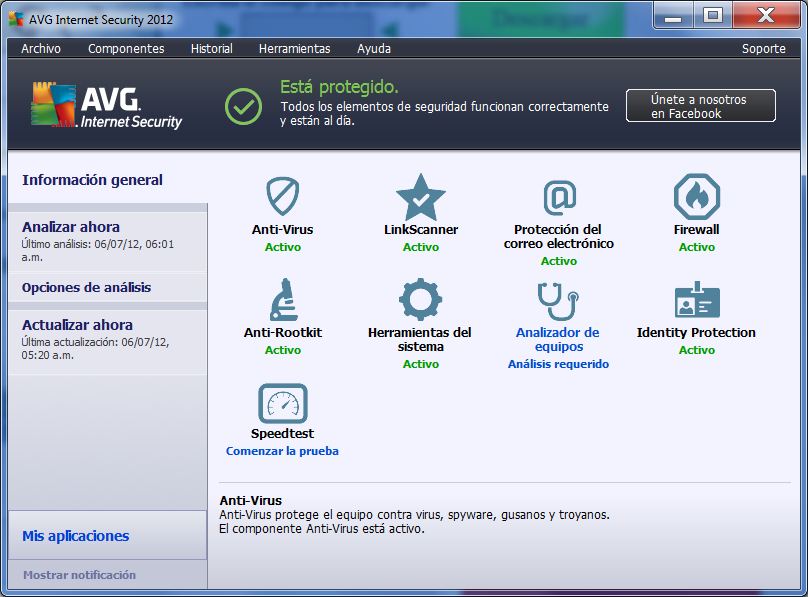The height and width of the screenshot is (597, 808).
Task: Open the Historial menu
Action: coord(212,48)
